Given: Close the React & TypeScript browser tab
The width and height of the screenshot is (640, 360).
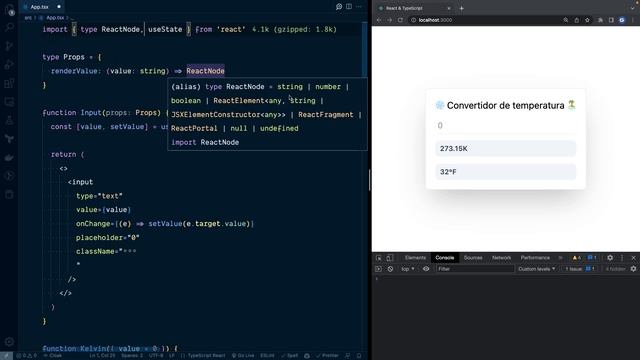Looking at the screenshot, I should click(449, 8).
